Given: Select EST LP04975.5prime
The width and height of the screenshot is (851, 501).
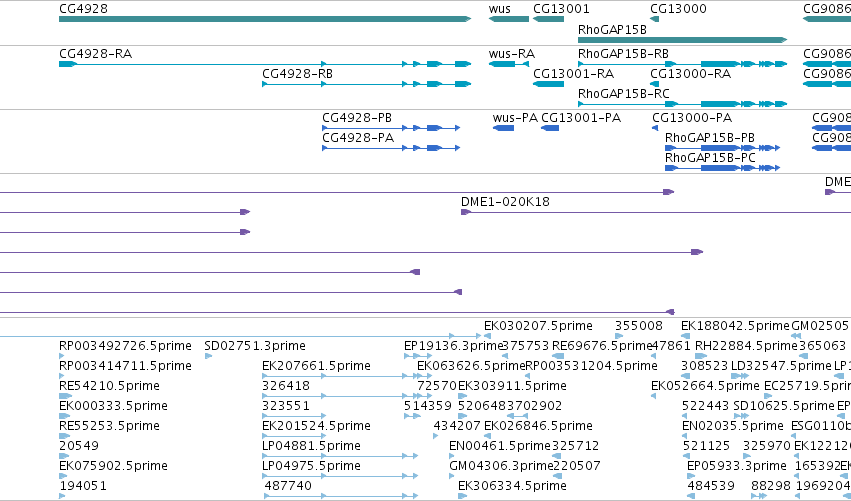Looking at the screenshot, I should click(312, 466).
